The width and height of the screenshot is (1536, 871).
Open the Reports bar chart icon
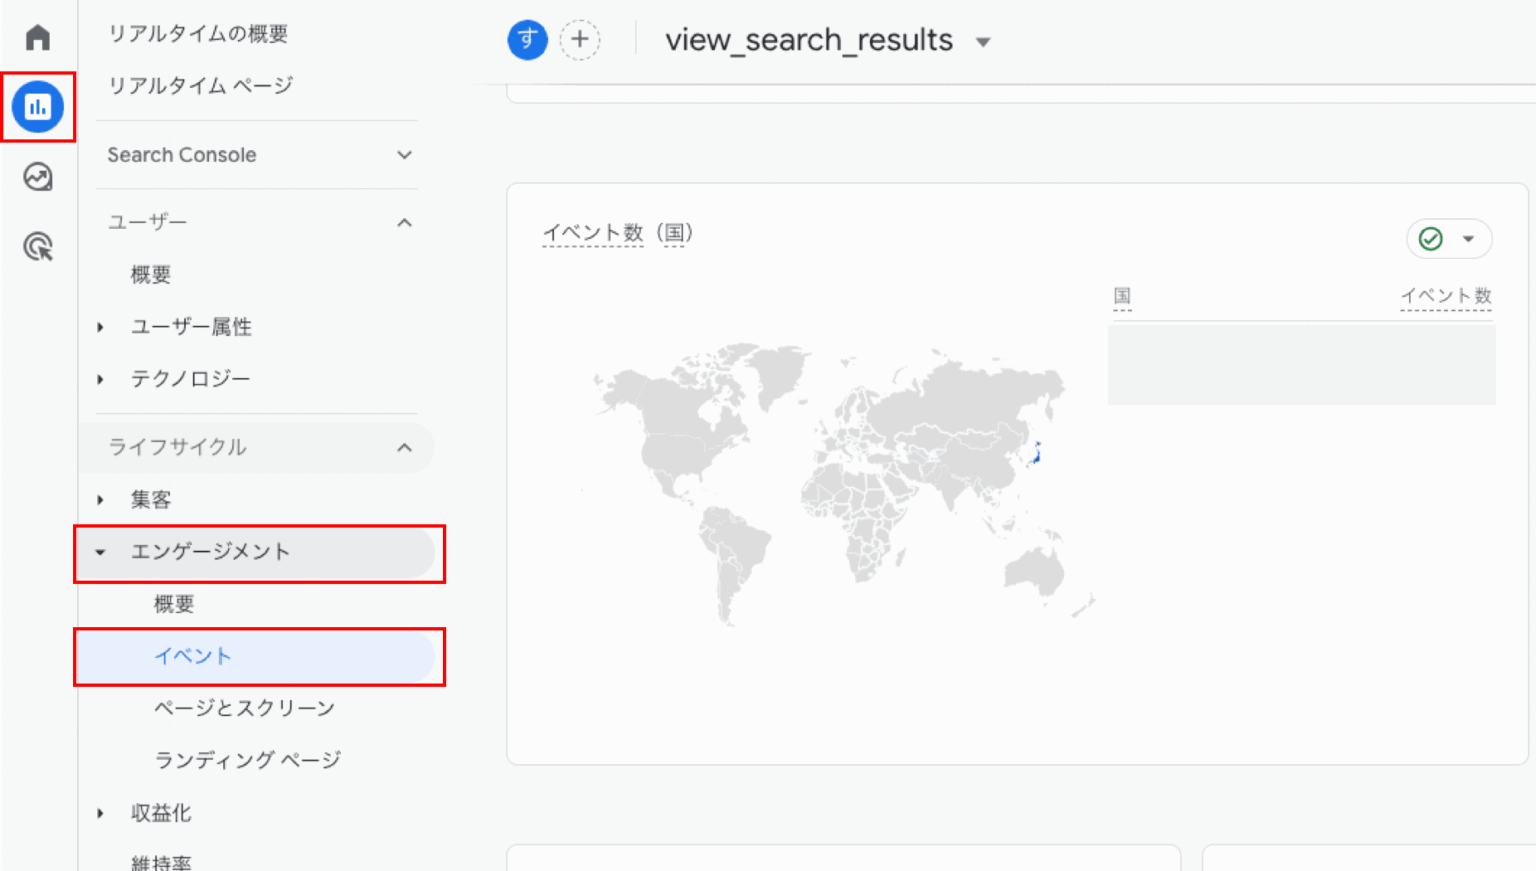tap(38, 107)
